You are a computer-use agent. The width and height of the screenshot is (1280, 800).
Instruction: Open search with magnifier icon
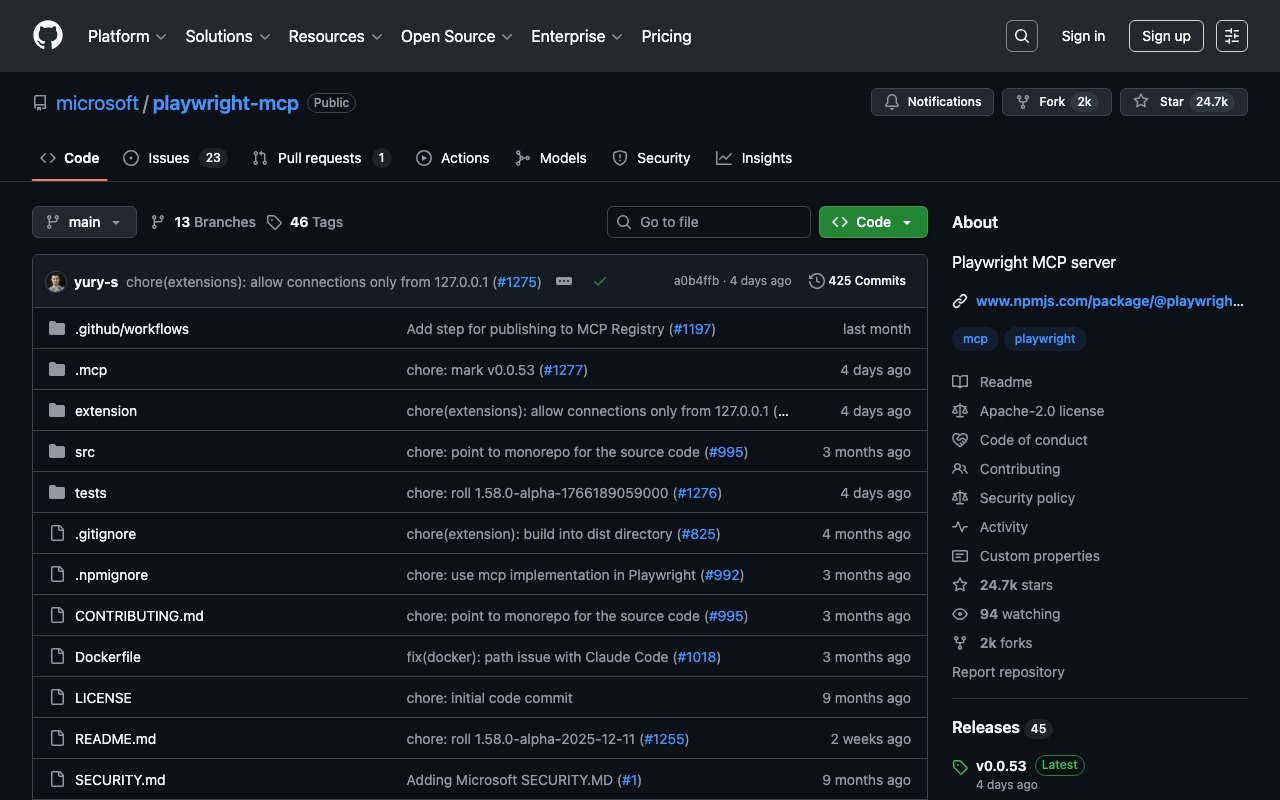1021,36
